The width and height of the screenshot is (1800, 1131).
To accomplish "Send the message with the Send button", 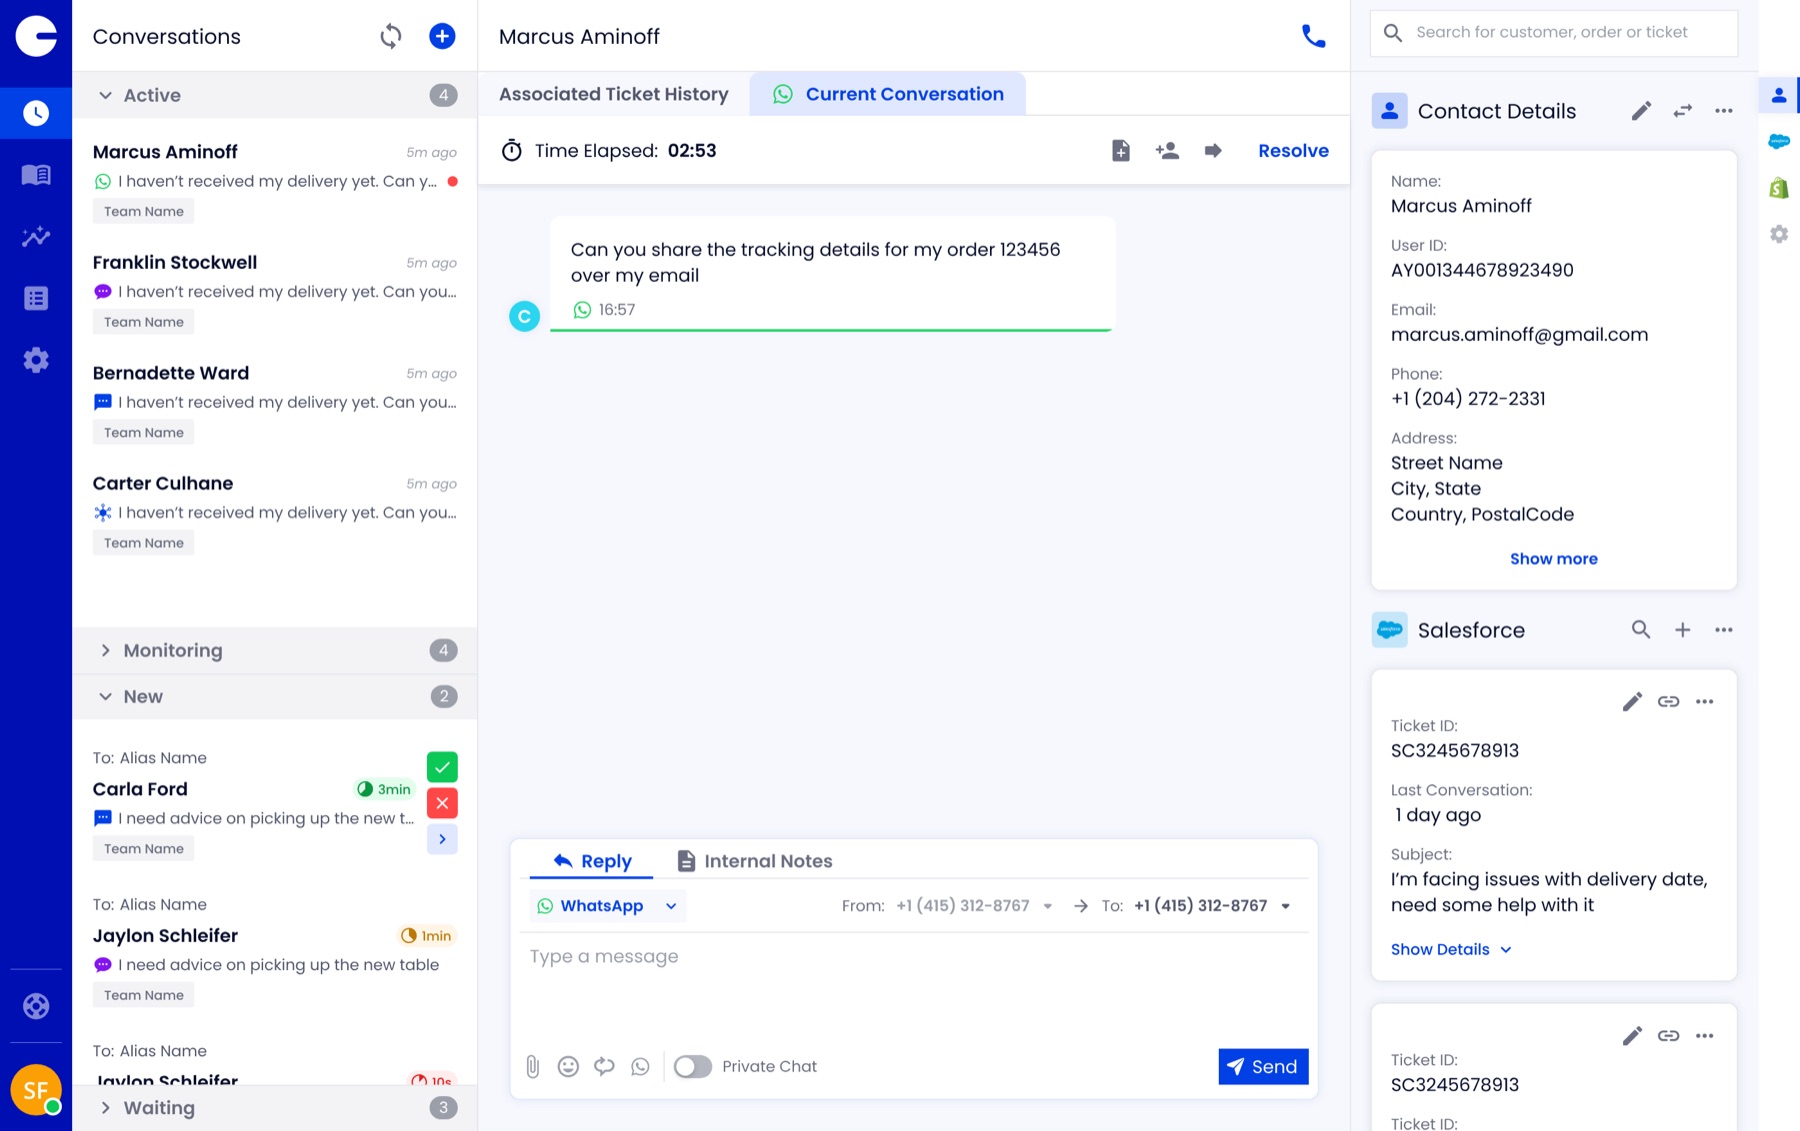I will point(1263,1066).
